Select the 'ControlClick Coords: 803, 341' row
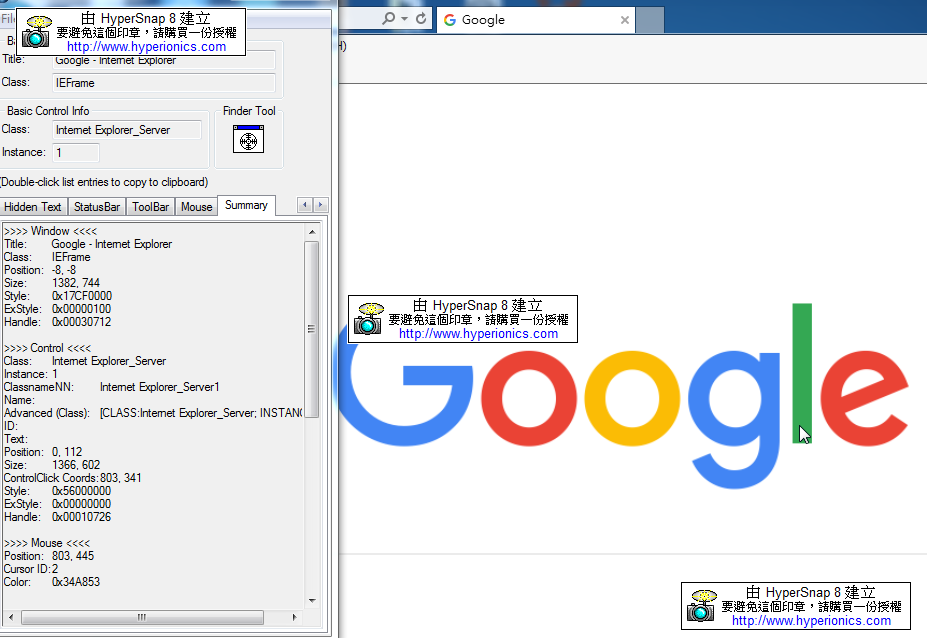This screenshot has height=638, width=927. [73, 478]
